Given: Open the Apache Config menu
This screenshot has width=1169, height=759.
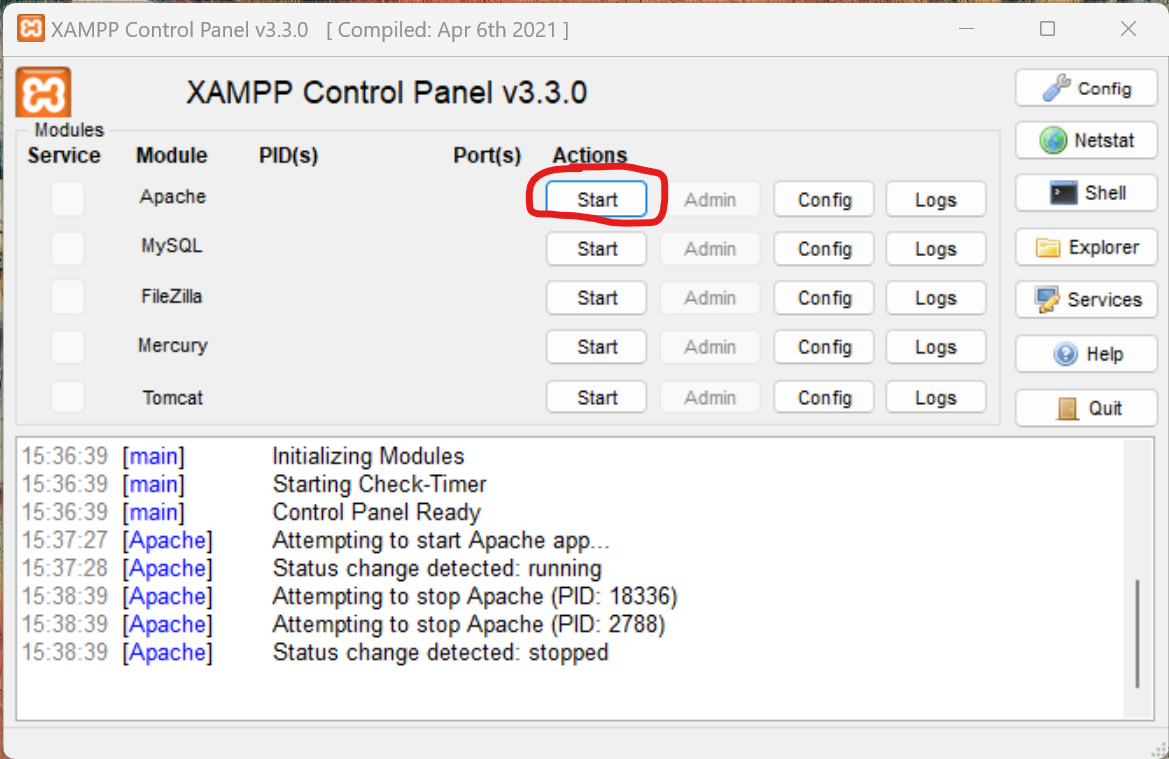Looking at the screenshot, I should point(824,199).
